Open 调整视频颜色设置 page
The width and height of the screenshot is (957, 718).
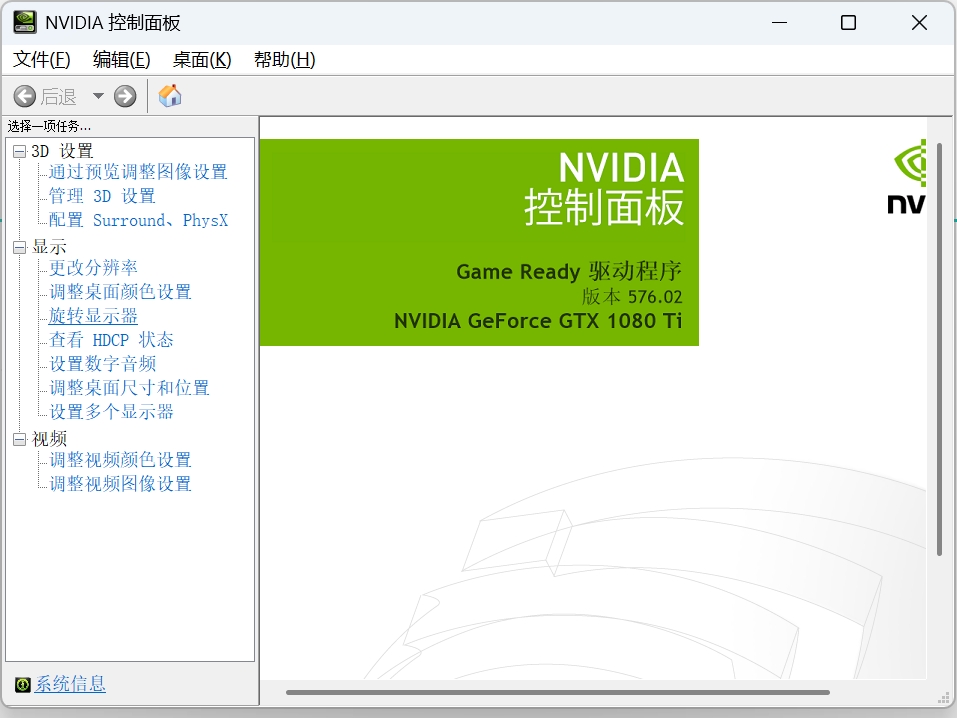point(120,460)
